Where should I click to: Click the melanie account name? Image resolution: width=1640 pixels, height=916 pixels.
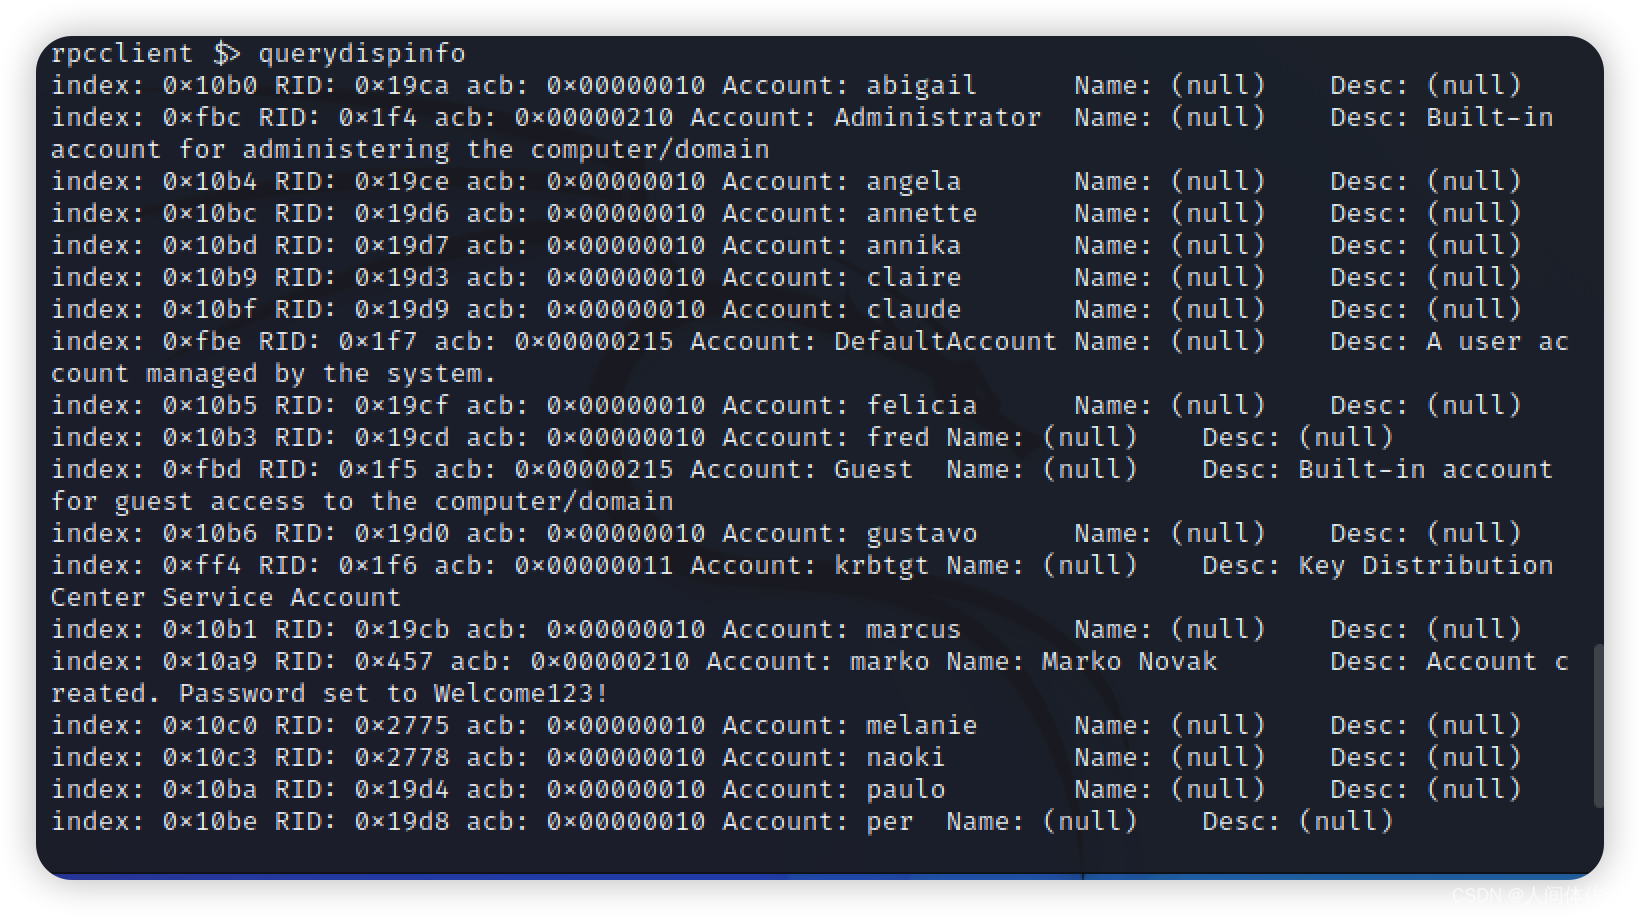[x=921, y=725]
